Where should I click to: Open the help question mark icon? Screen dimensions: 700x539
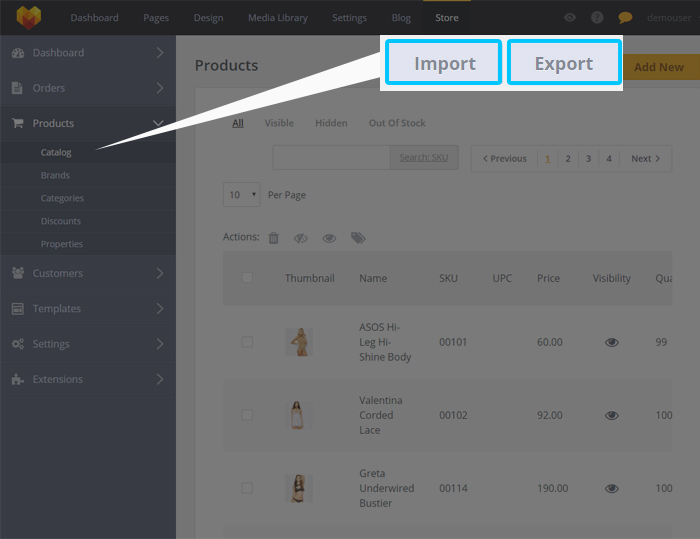click(597, 17)
